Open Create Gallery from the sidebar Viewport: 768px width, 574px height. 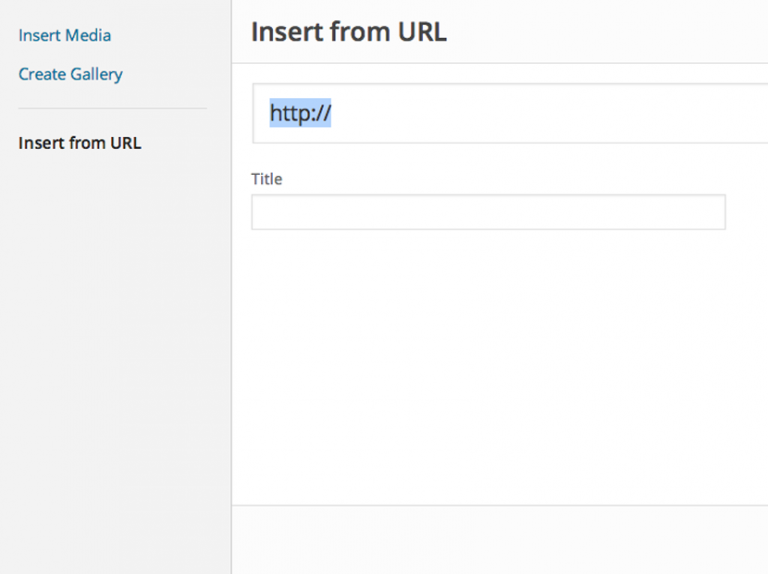[x=71, y=74]
